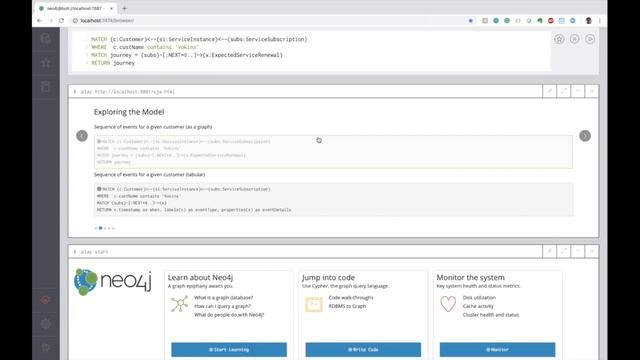Image resolution: width=640 pixels, height=360 pixels.
Task: Open the Favorites star sidebar panel
Action: pyautogui.click(x=46, y=62)
